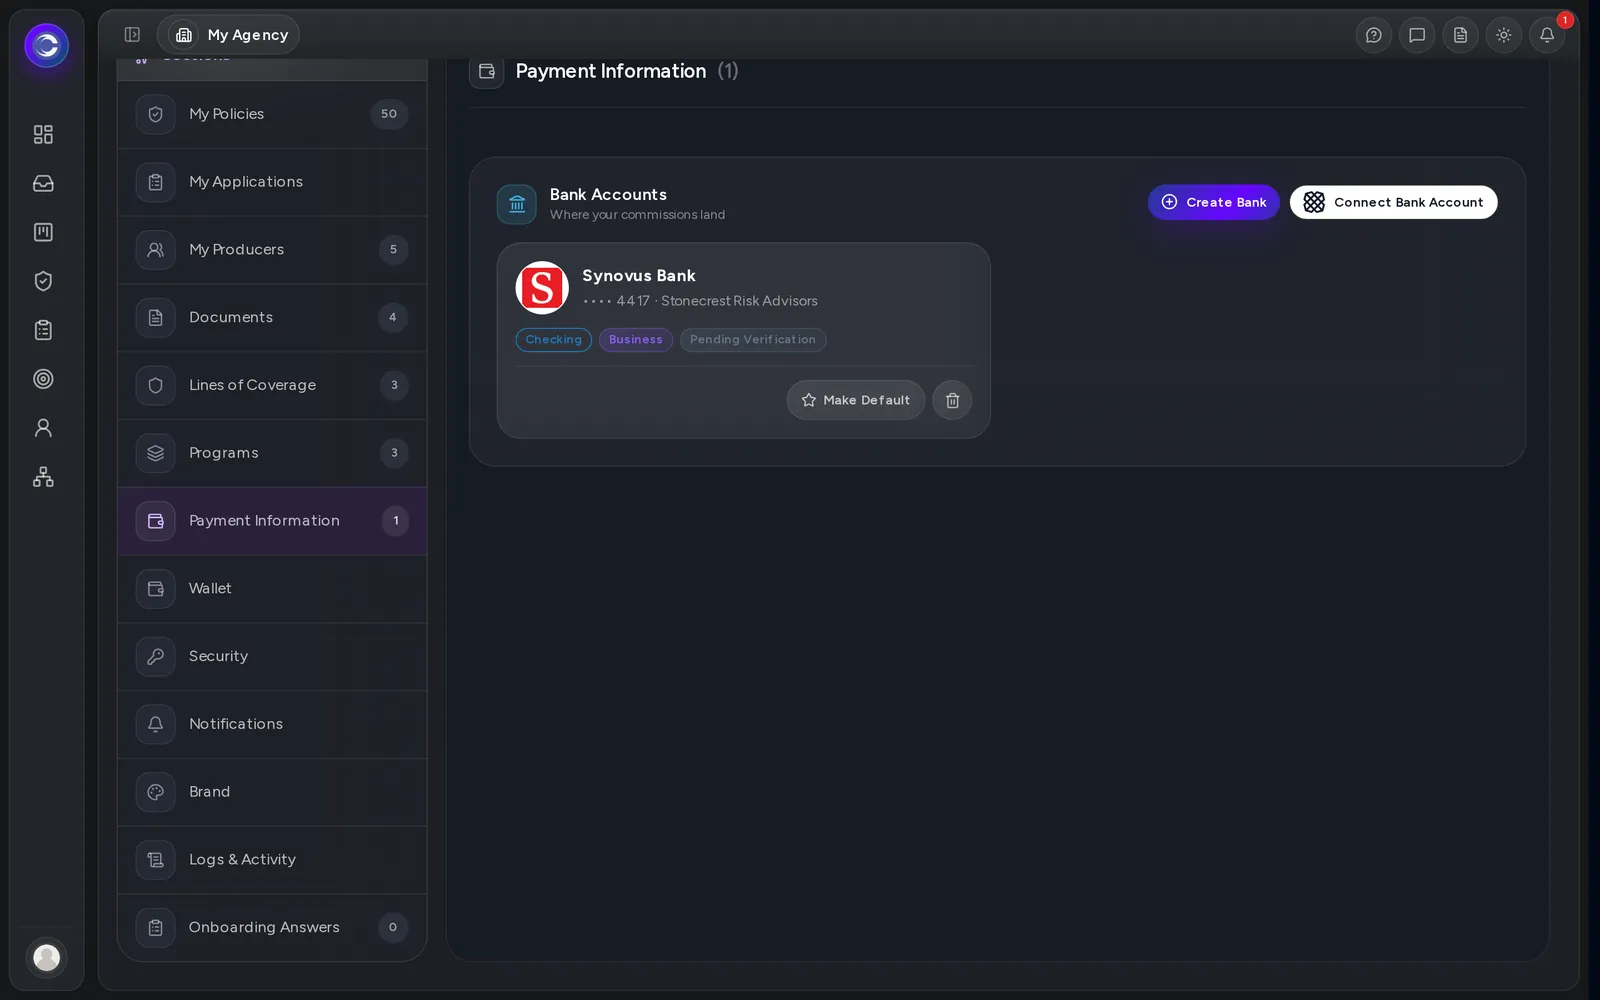Select Payment Information section
The width and height of the screenshot is (1600, 1000).
point(272,521)
